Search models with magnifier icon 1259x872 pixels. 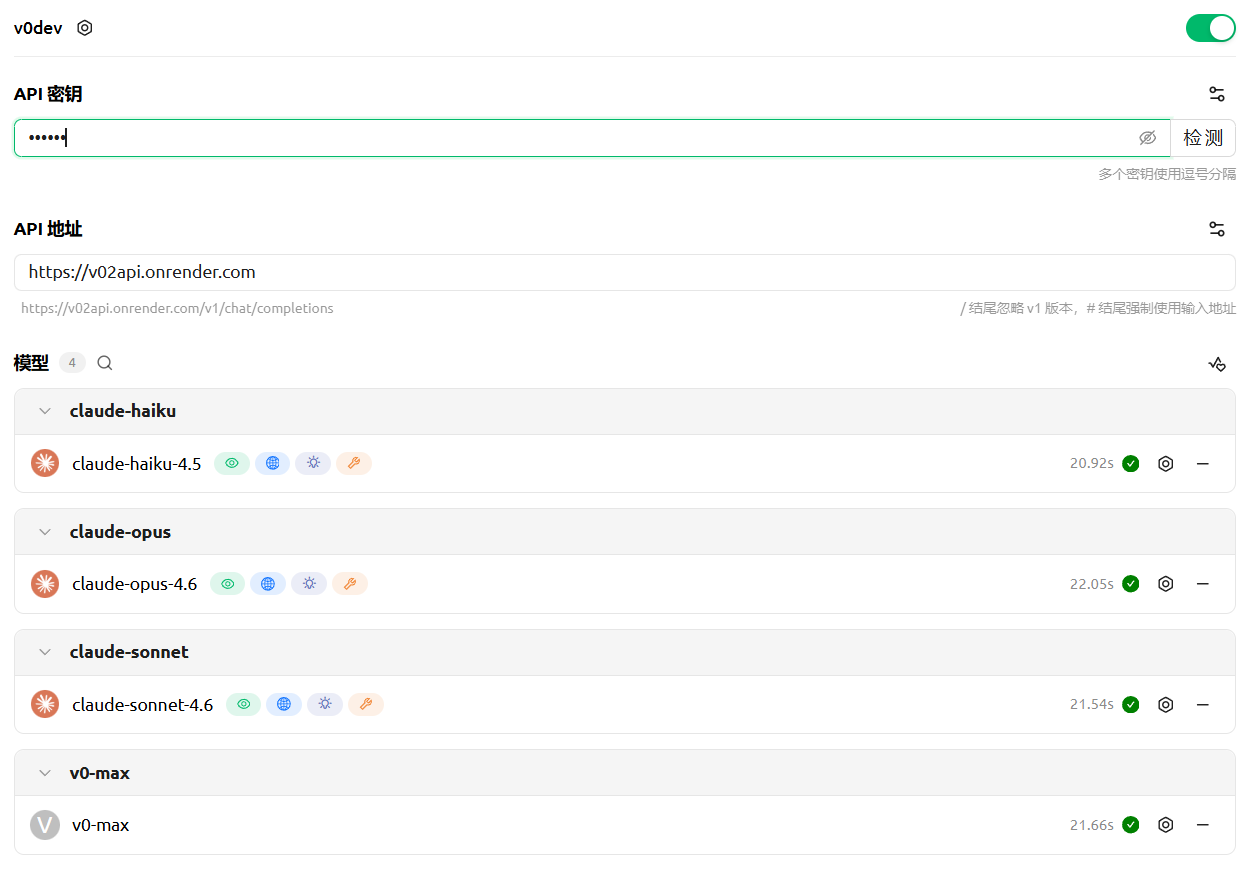tap(105, 363)
